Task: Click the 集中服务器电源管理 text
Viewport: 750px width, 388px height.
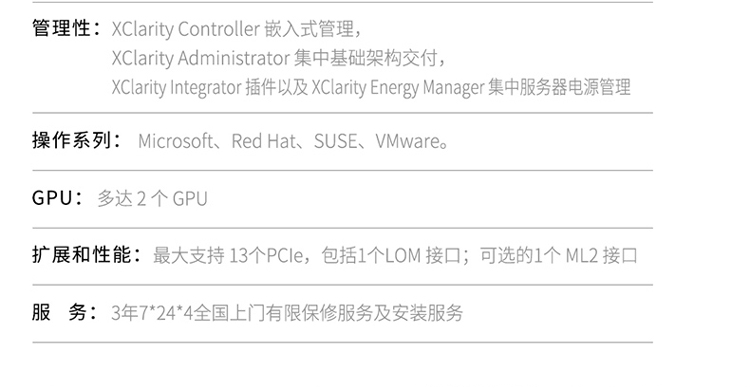Action: coord(559,88)
